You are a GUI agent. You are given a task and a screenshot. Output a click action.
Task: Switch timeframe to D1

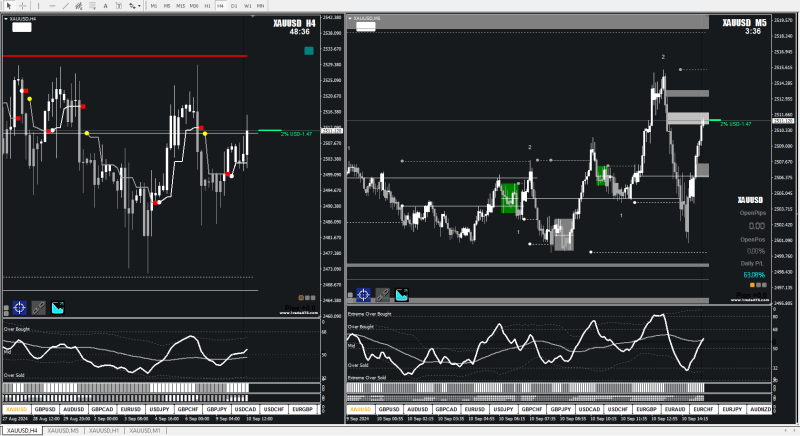click(234, 6)
